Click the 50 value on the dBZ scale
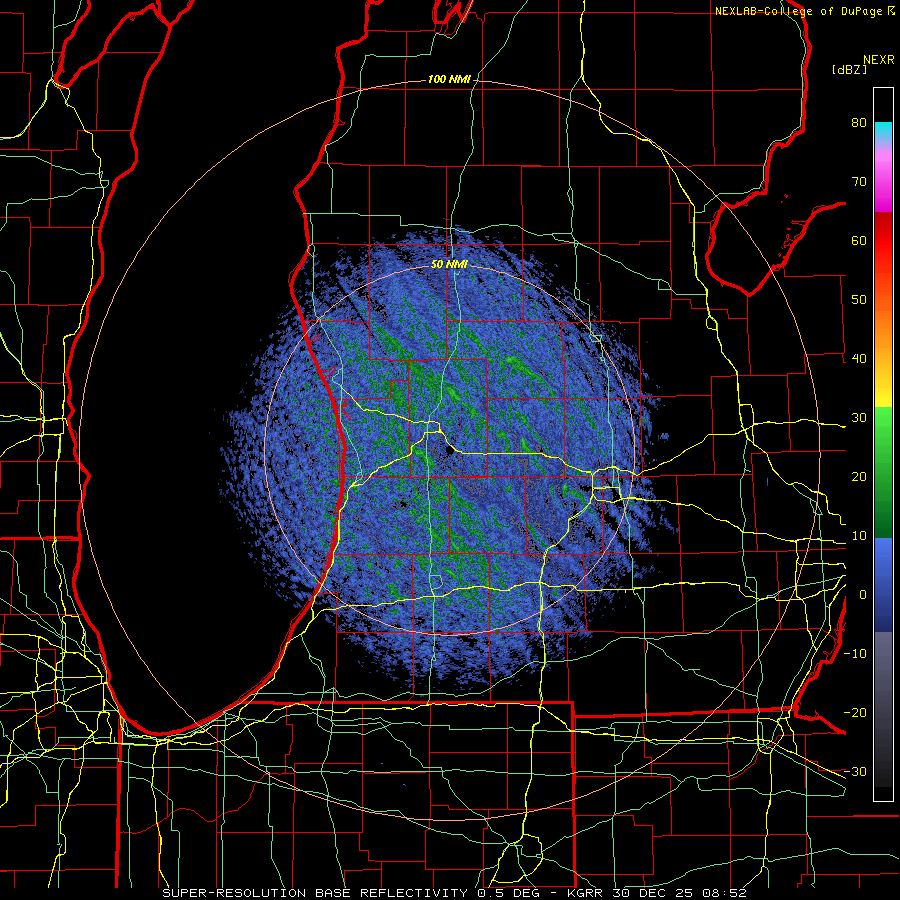This screenshot has height=900, width=900. (859, 300)
